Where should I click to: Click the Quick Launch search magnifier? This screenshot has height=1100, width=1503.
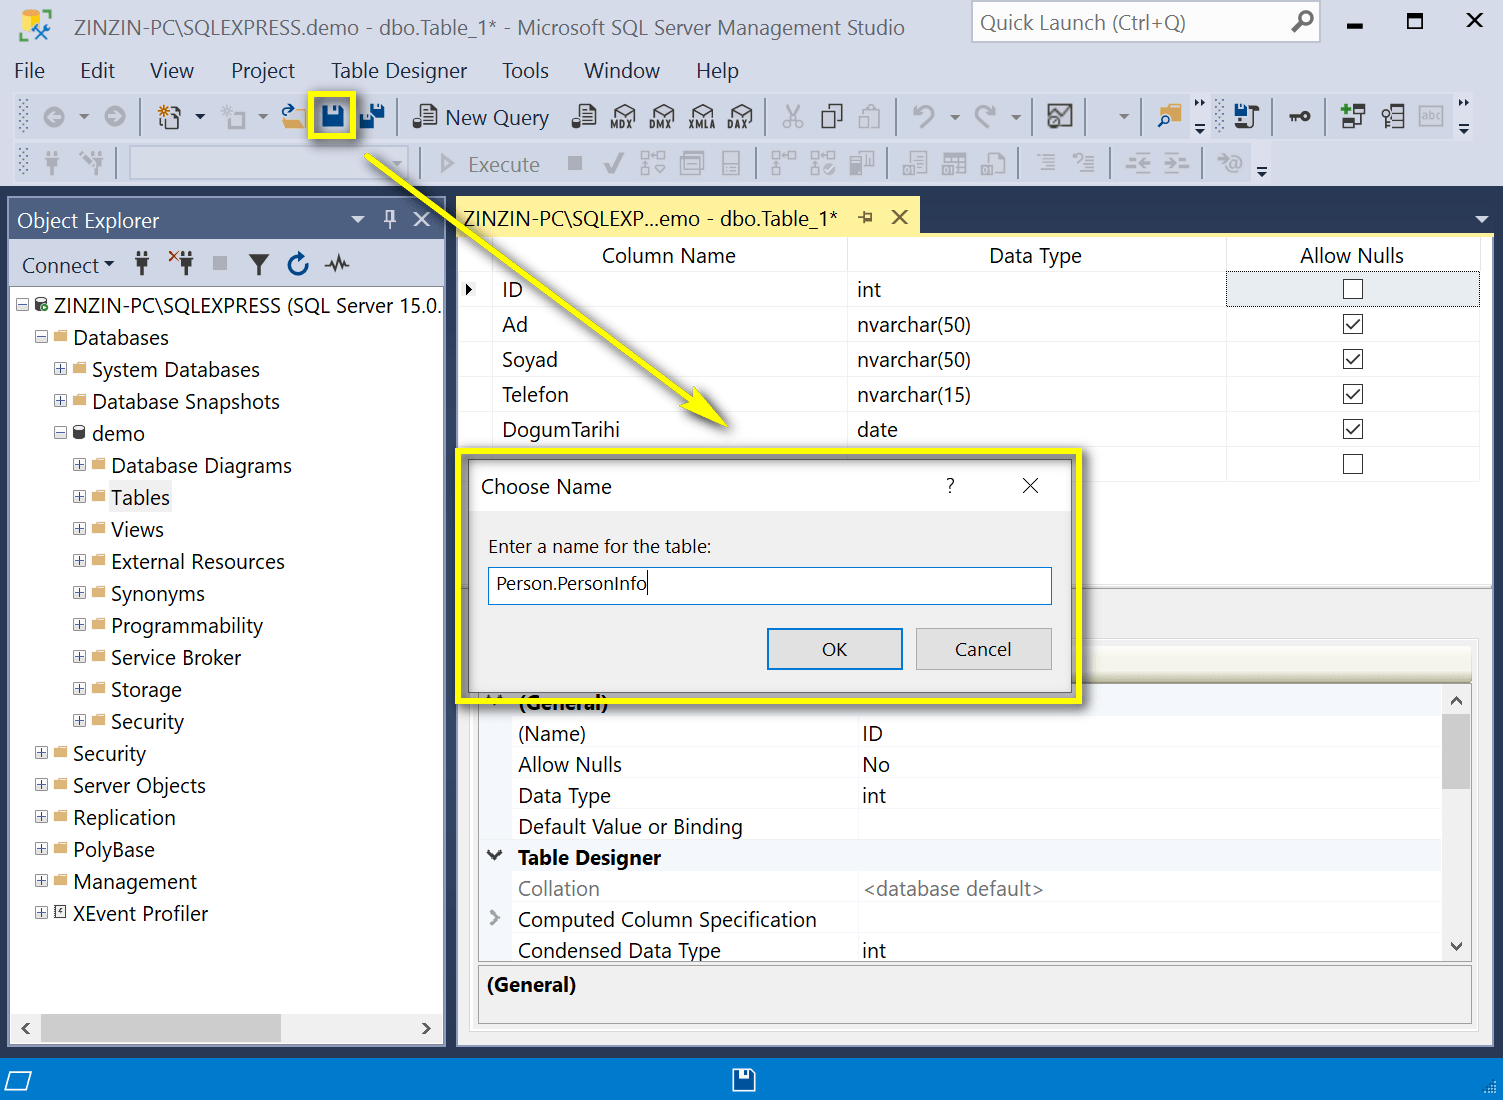tap(1302, 21)
